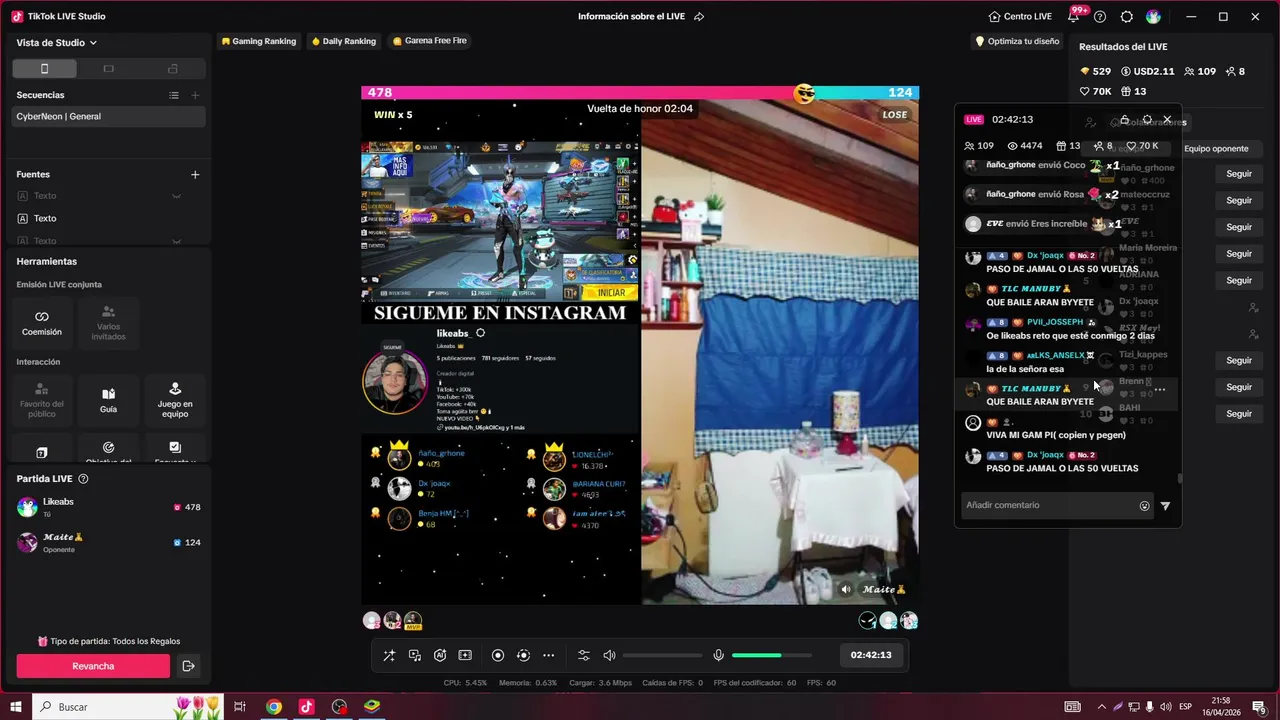Add a new scene in Secuencias
The image size is (1280, 720).
(195, 95)
